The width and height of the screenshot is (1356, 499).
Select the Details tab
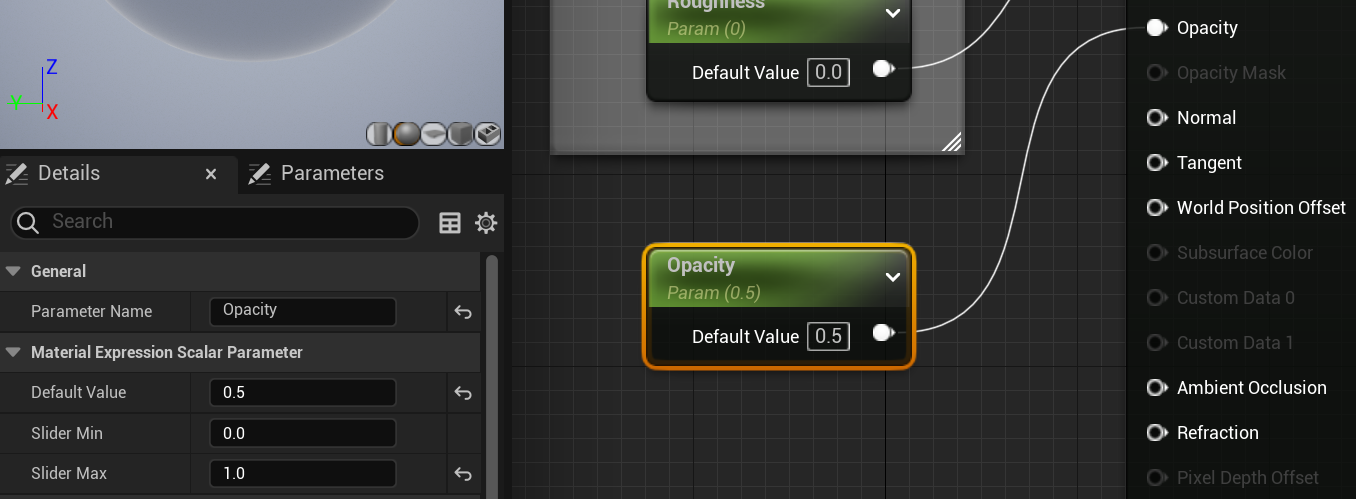click(x=68, y=173)
